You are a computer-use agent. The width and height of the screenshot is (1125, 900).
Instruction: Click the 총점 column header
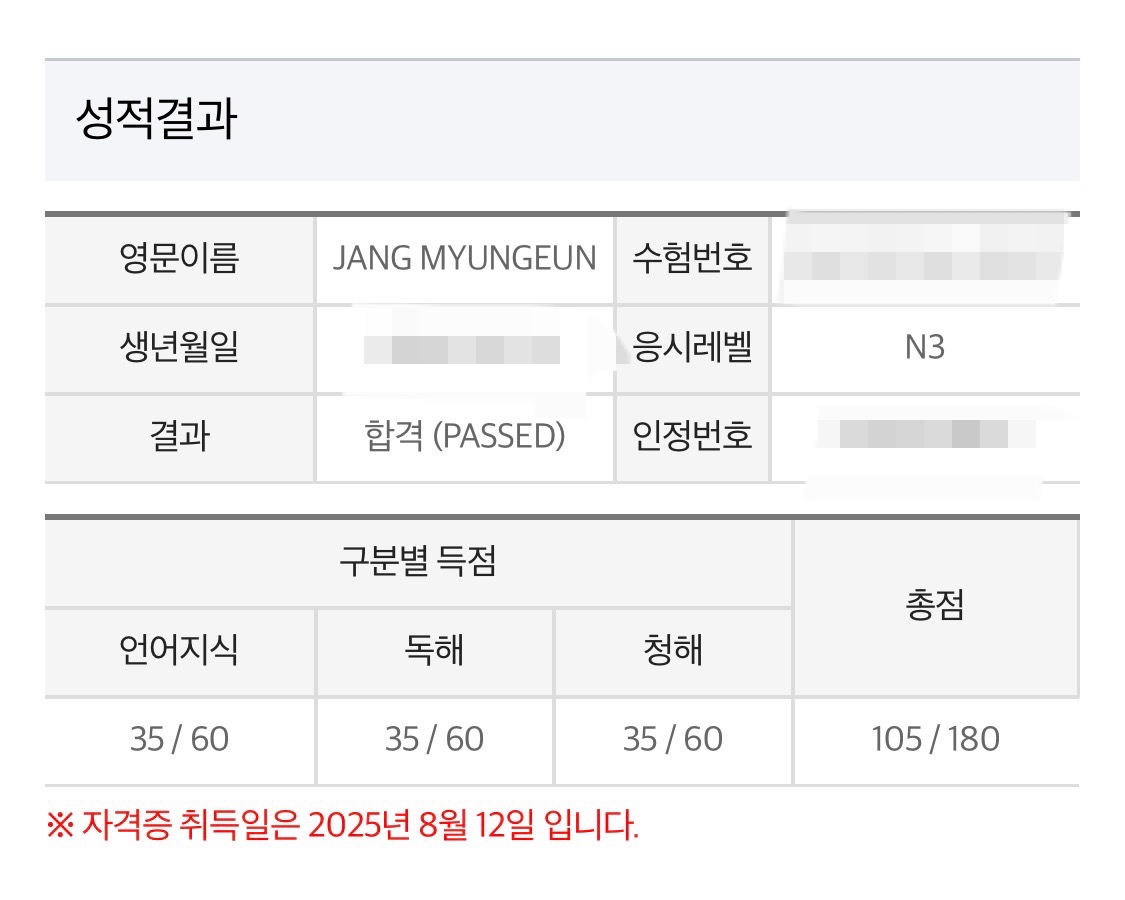point(935,607)
